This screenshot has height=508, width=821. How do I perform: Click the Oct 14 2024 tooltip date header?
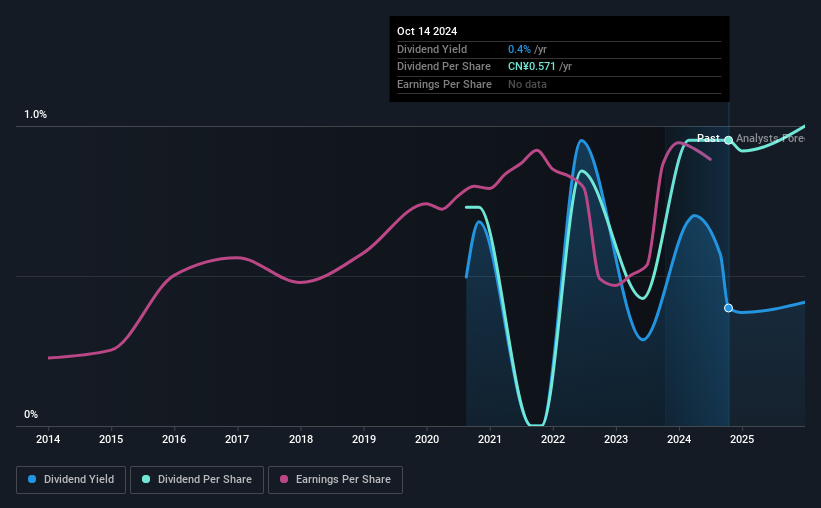(427, 31)
